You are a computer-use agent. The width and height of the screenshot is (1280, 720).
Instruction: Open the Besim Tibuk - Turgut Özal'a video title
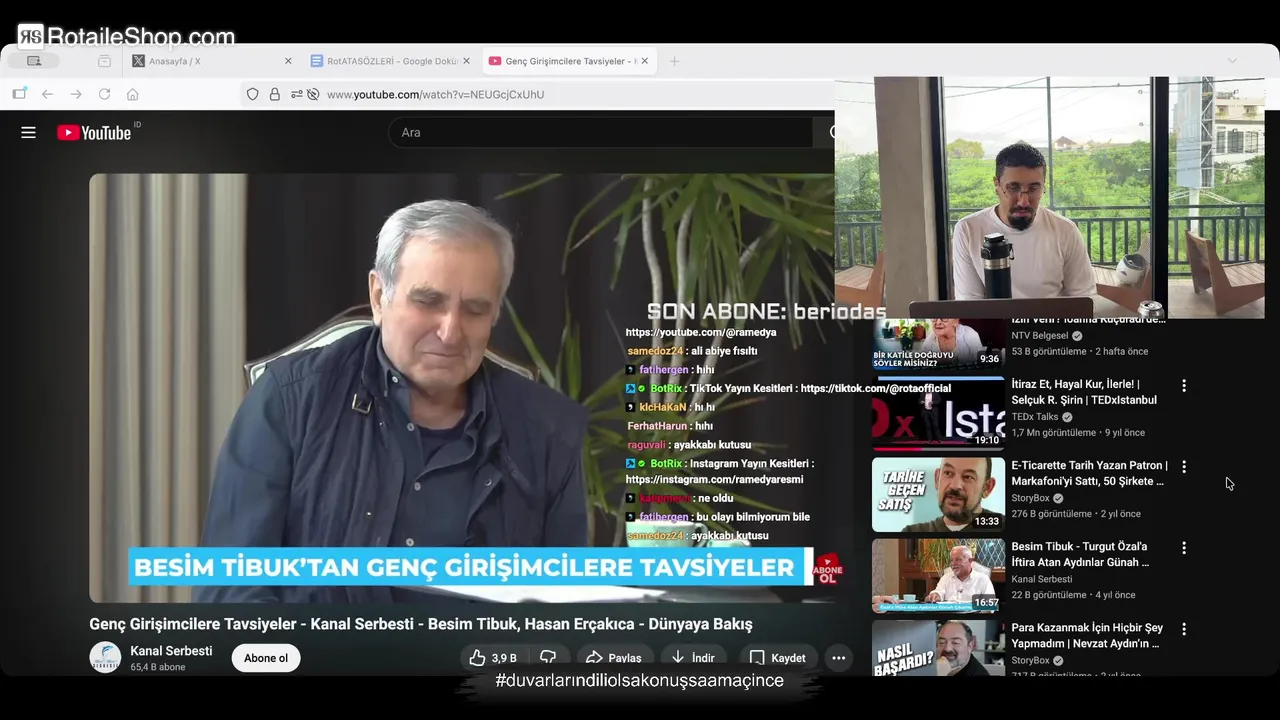1080,554
